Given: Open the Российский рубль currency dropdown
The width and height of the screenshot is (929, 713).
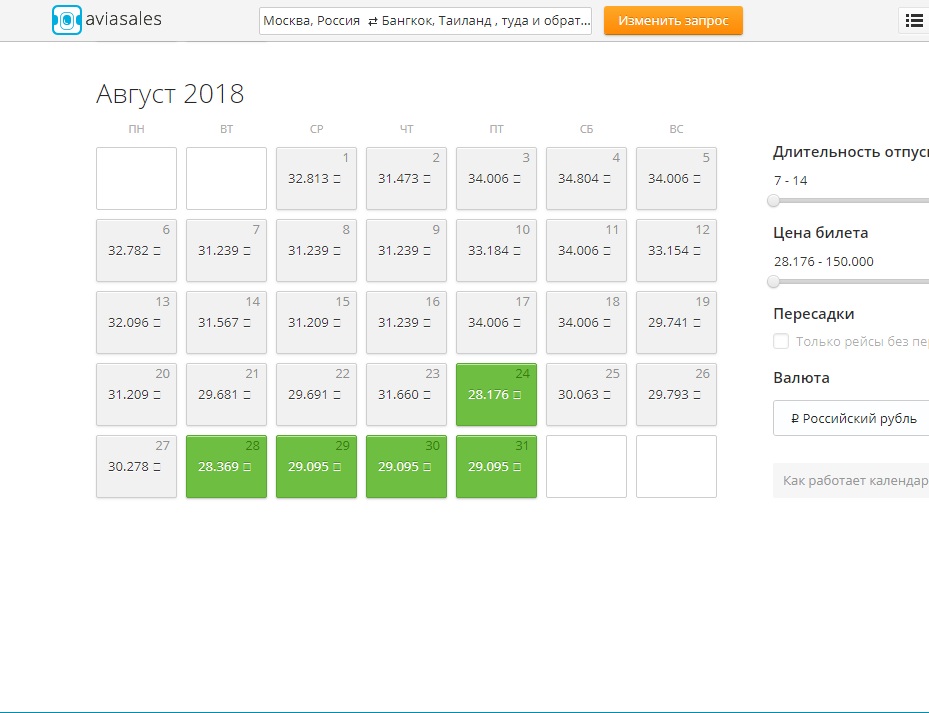Looking at the screenshot, I should [851, 418].
